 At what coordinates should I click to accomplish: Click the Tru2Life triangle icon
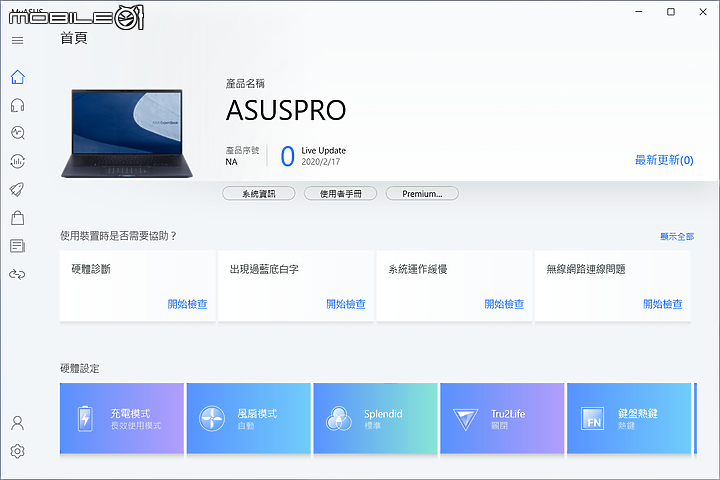465,419
